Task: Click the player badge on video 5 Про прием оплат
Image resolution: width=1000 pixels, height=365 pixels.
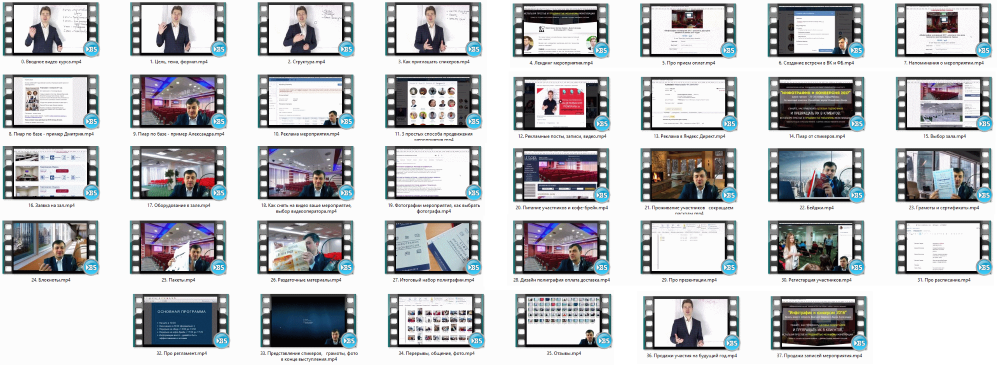Action: 728,48
